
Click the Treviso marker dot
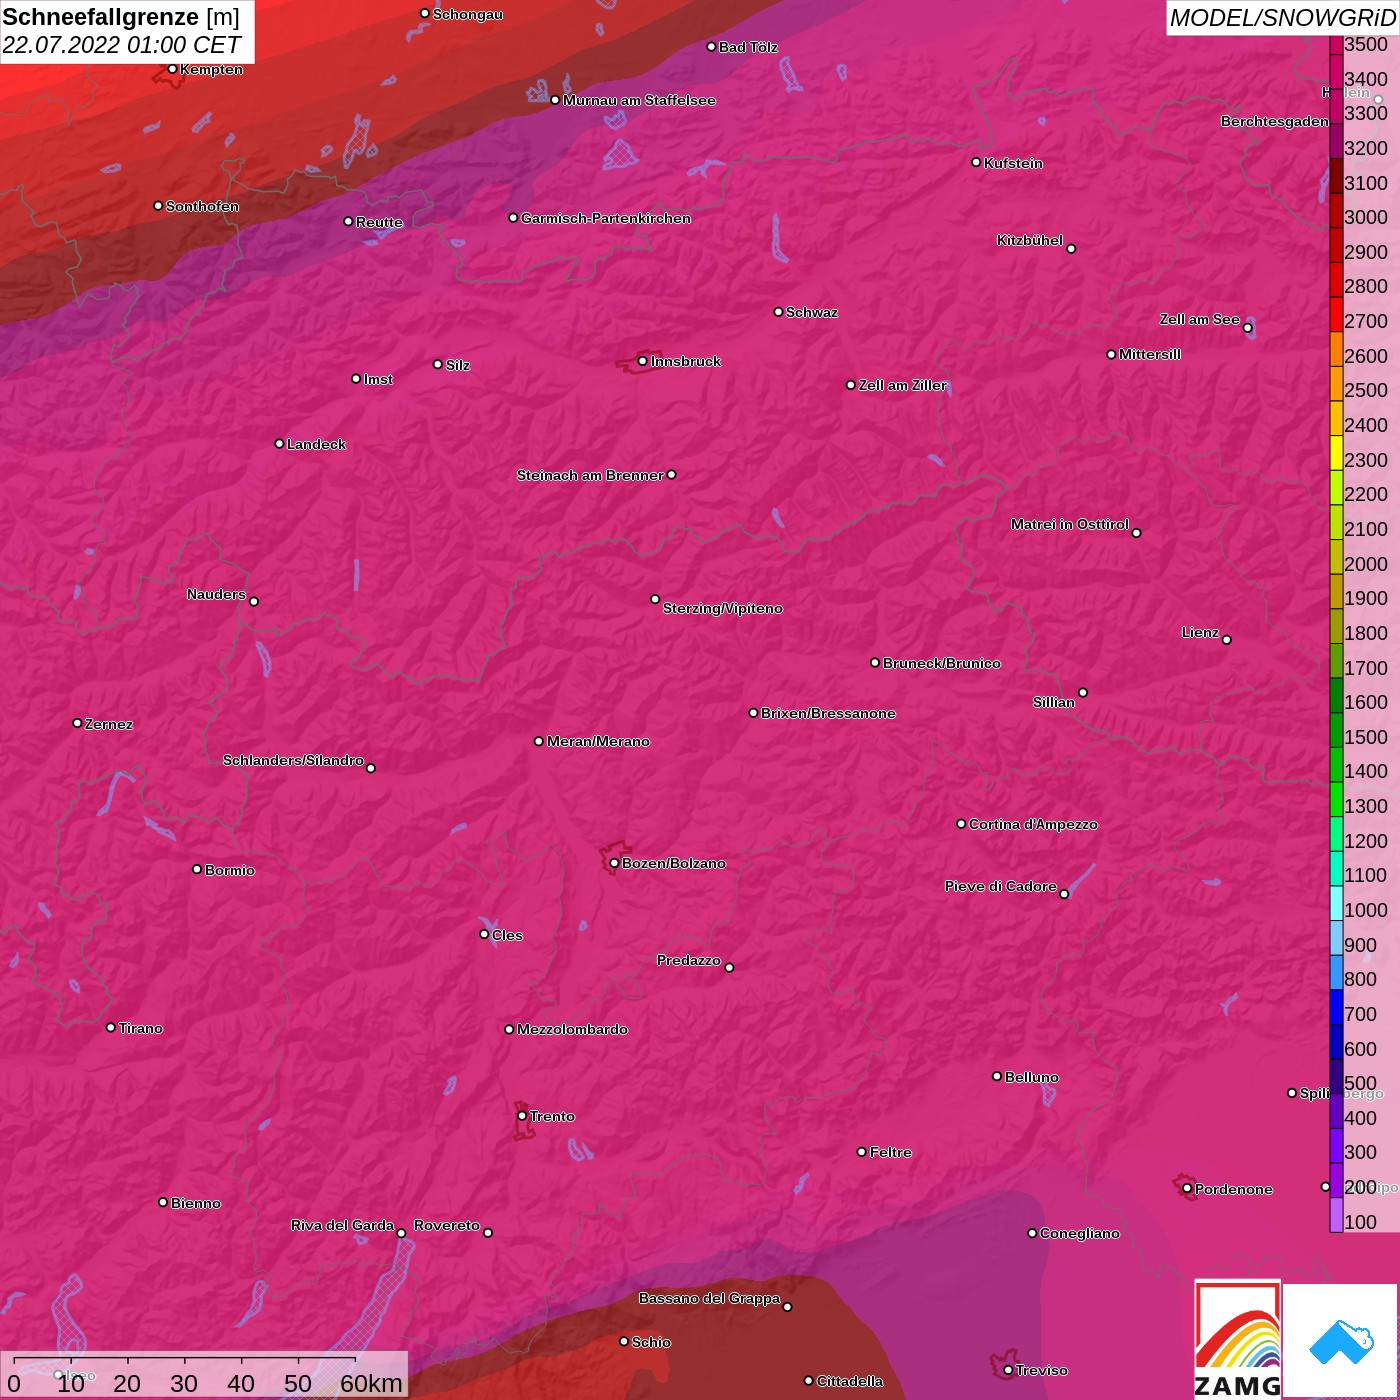[1008, 1370]
